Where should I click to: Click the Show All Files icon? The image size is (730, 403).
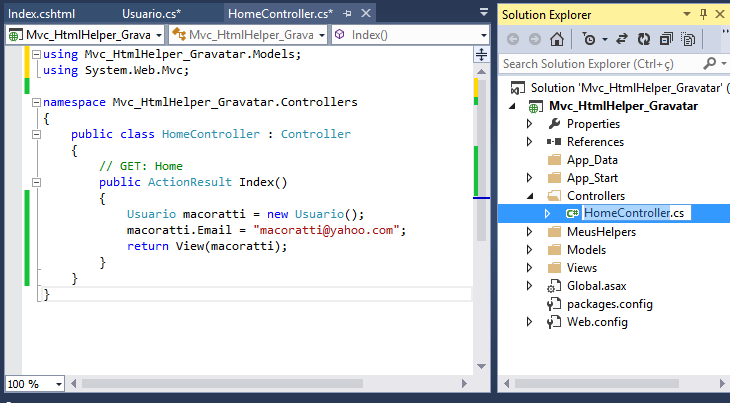(x=688, y=39)
